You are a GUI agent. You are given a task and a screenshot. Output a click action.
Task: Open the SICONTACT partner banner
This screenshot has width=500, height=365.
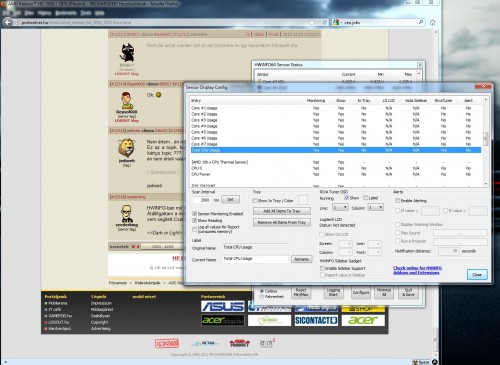coord(316,321)
